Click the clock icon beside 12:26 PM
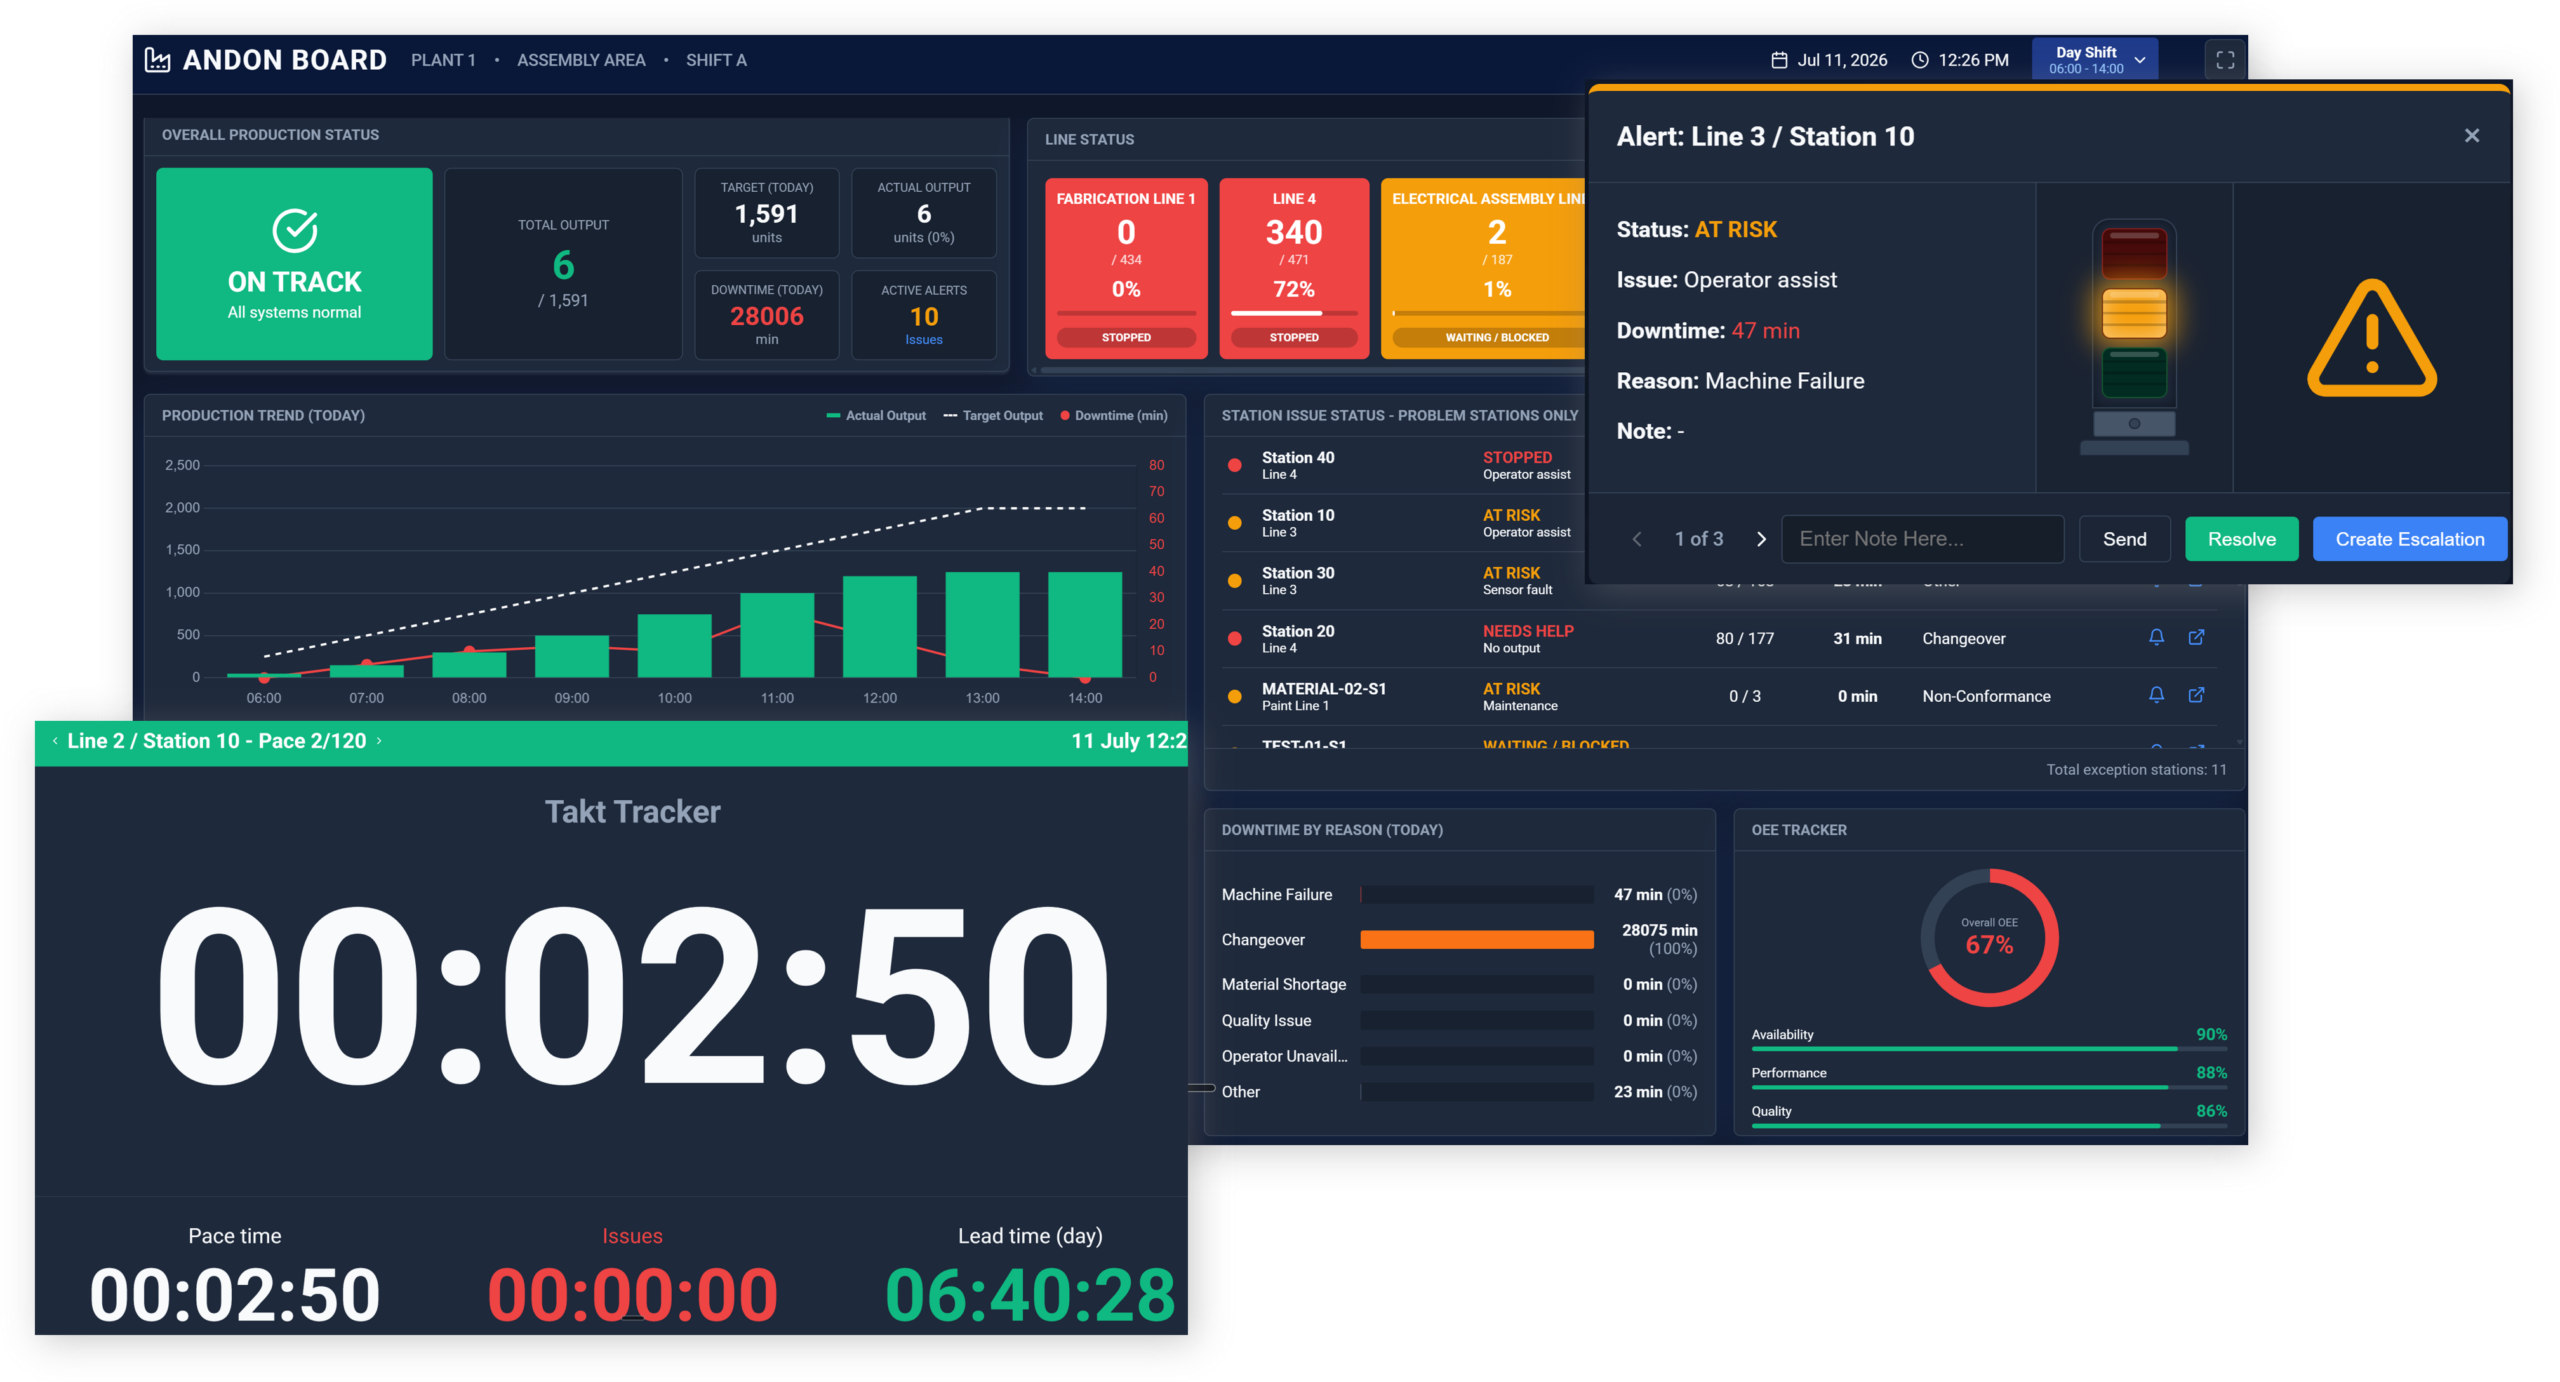Image resolution: width=2560 pixels, height=1382 pixels. (x=1919, y=60)
